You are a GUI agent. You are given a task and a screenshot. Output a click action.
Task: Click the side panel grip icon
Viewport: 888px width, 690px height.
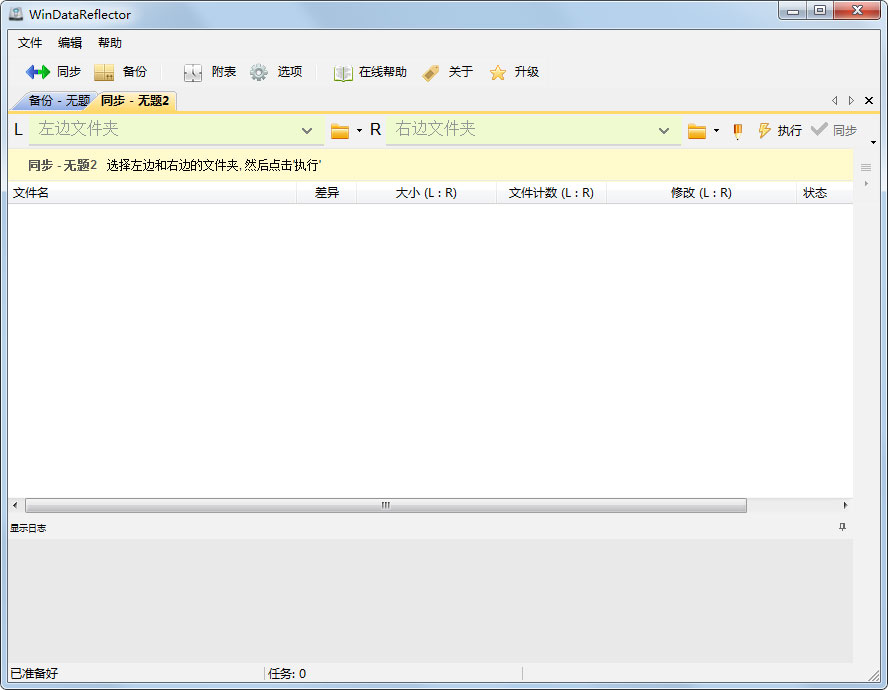click(866, 167)
